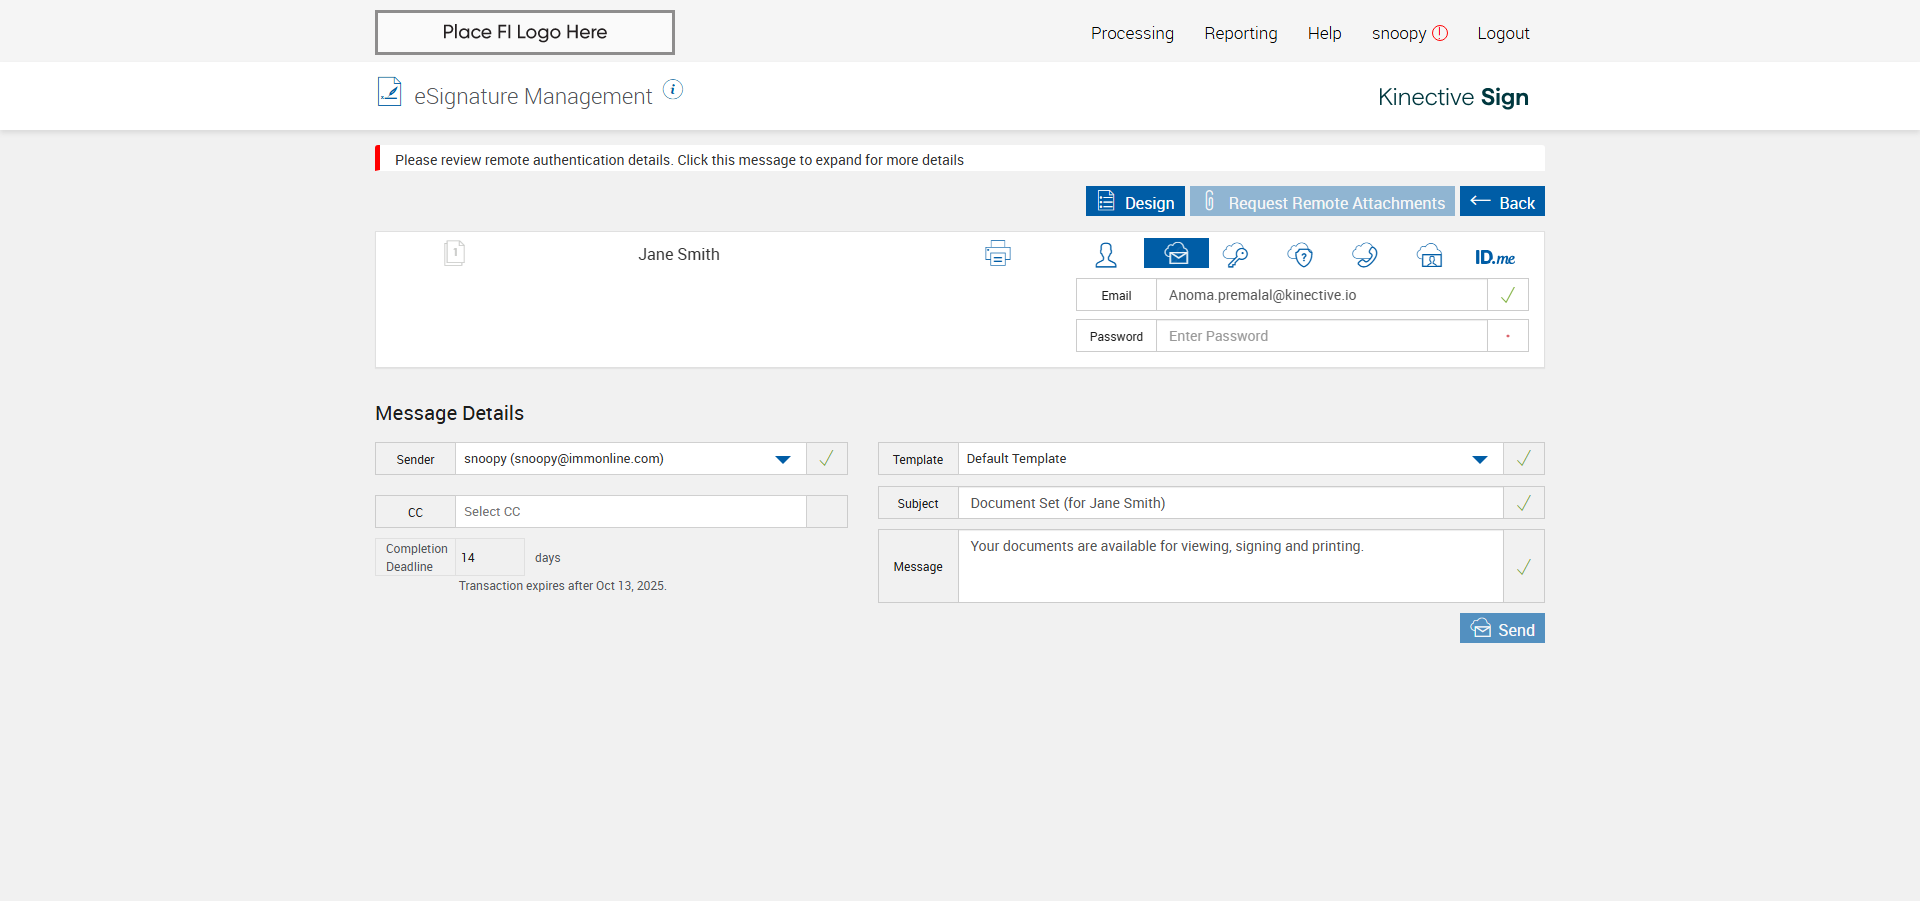Open the Processing menu

tap(1132, 33)
